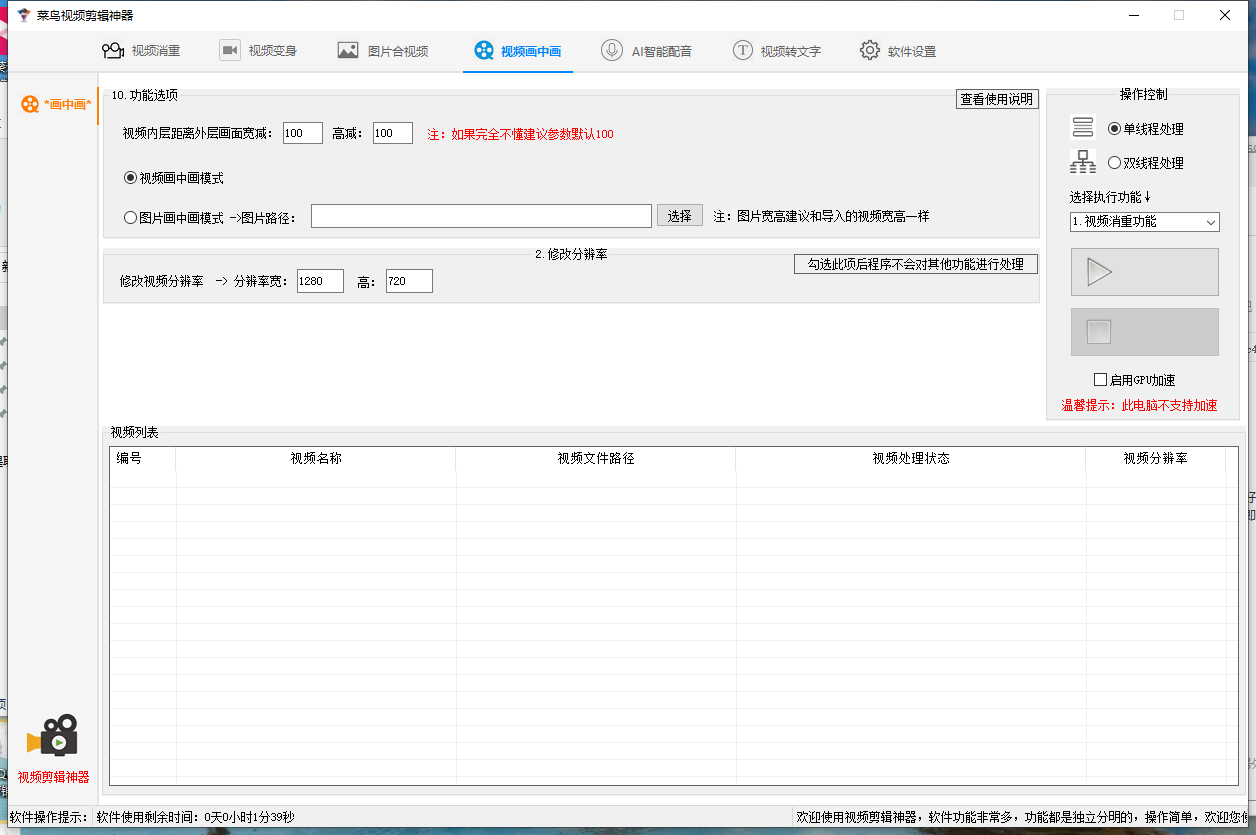Click the 视频变身 video icon
1256x835 pixels.
point(230,51)
